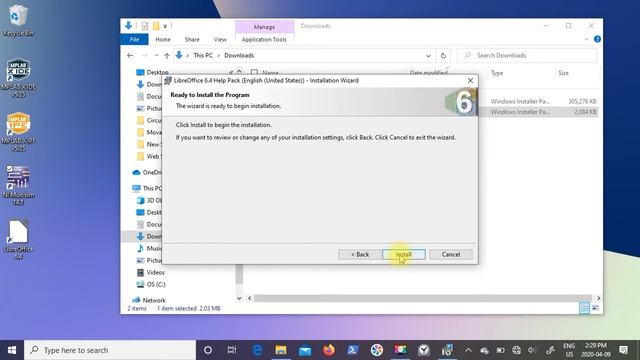Viewport: 640px width, 360px height.
Task: Expand the ribbon with the chevron
Action: 586,39
